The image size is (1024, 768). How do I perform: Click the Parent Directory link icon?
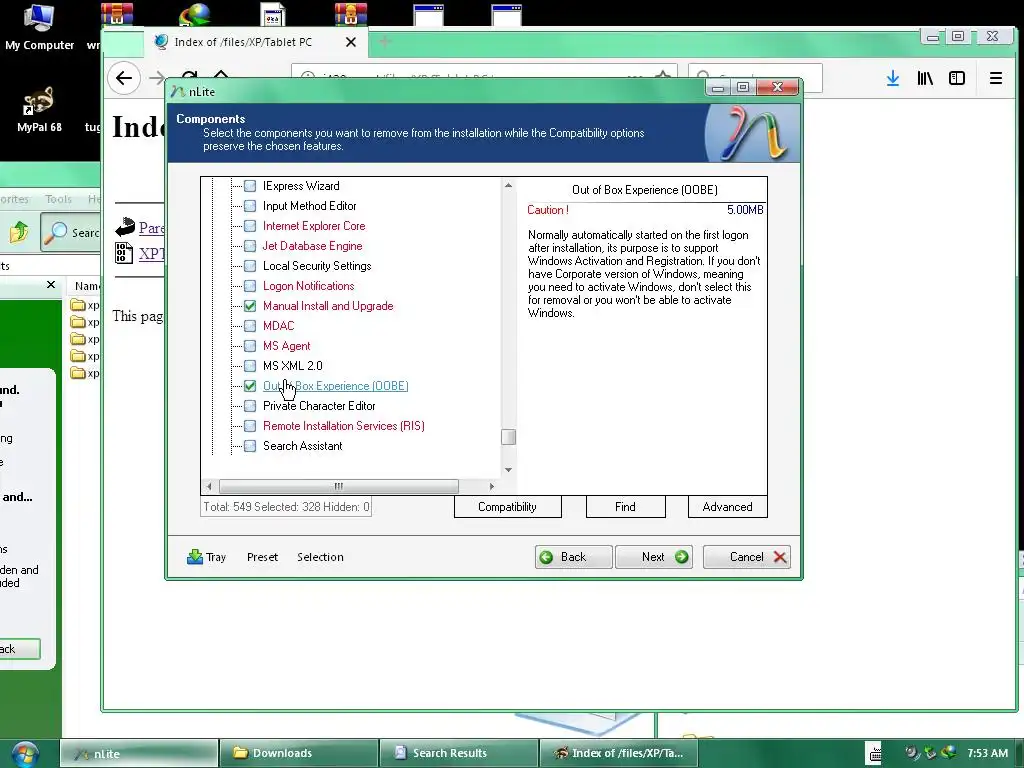pos(125,227)
